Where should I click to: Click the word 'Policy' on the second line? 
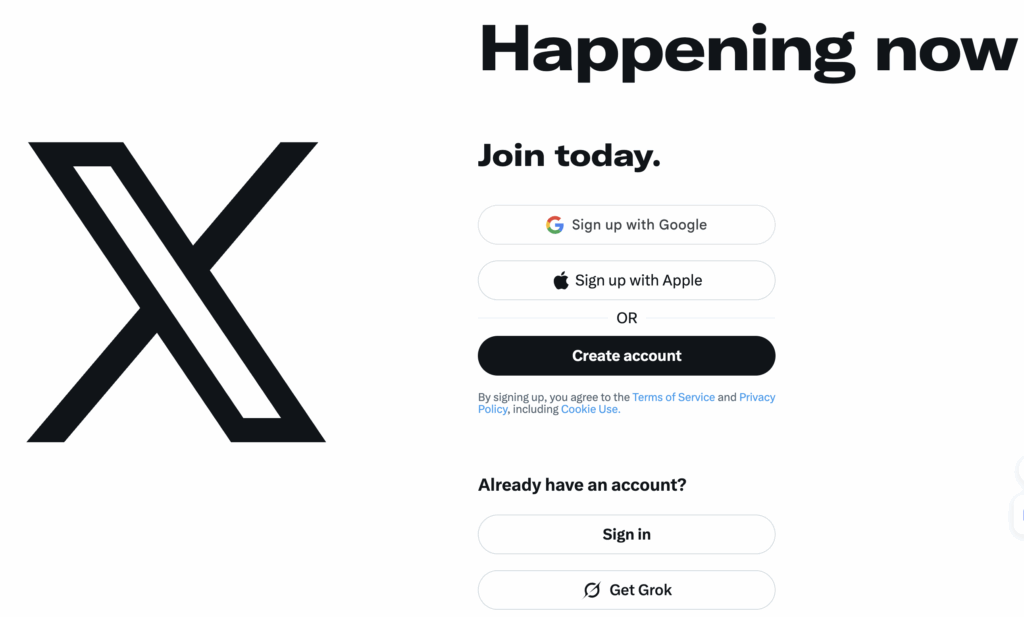[x=492, y=409]
